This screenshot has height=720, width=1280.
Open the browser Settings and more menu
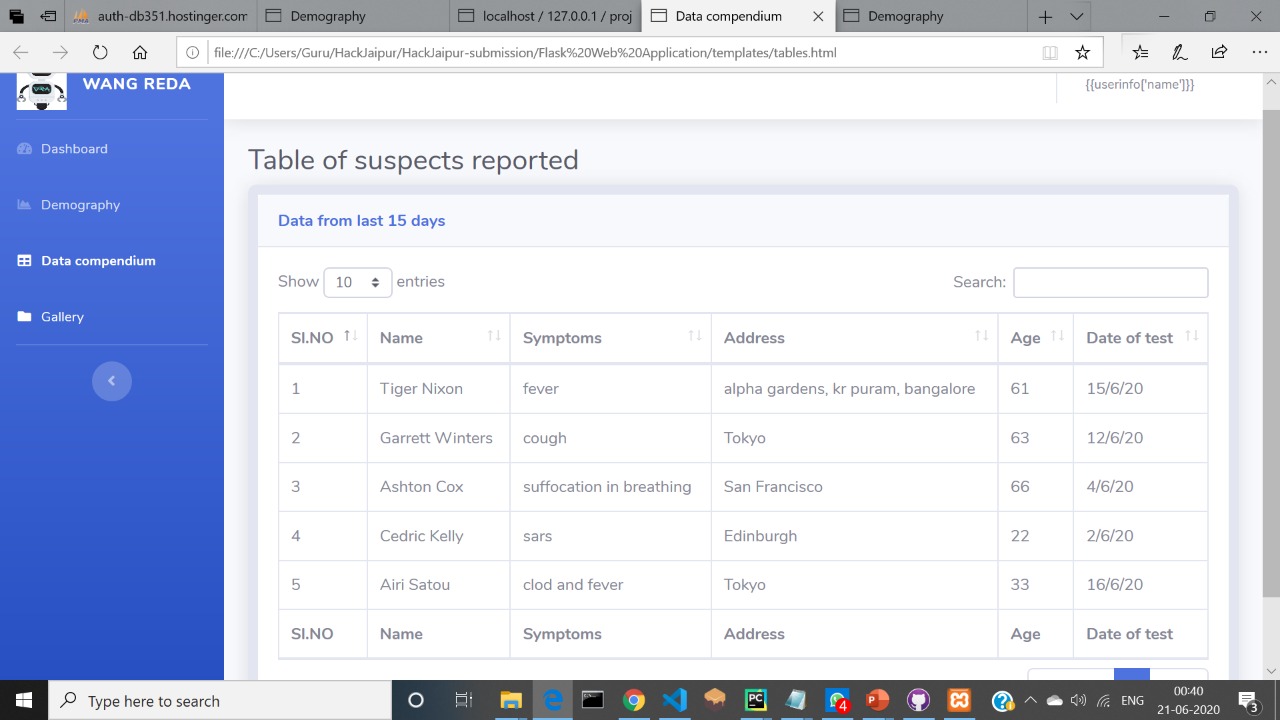[1259, 53]
